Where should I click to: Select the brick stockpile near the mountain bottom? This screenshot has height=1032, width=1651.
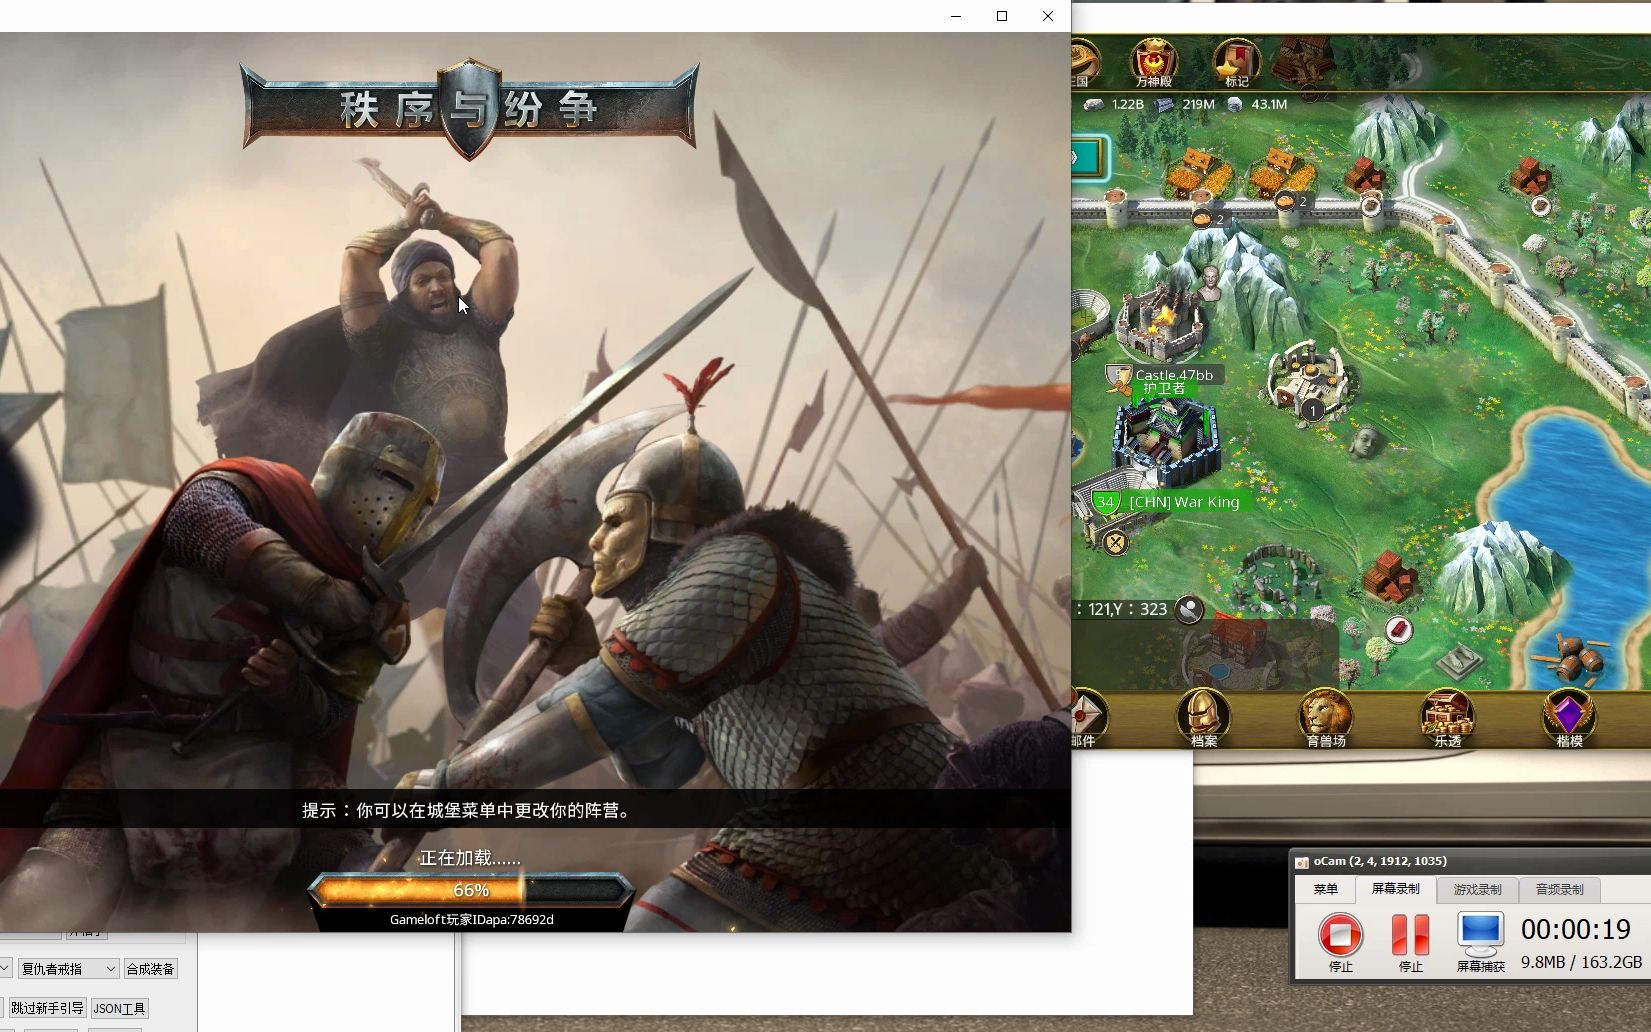coord(1390,577)
